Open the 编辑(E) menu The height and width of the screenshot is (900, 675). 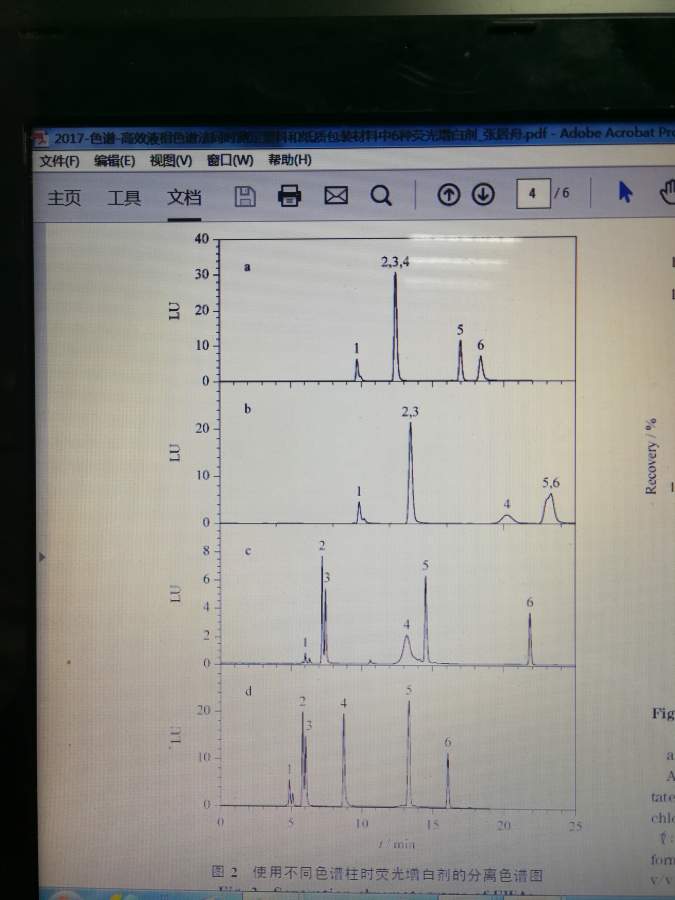coord(114,161)
